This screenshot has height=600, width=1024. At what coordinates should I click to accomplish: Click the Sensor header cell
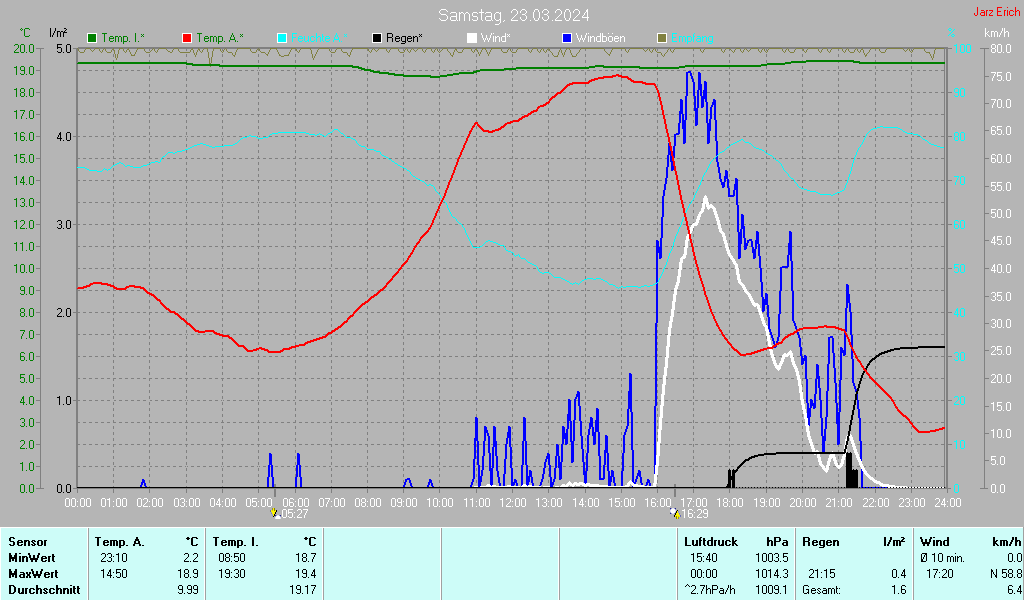pyautogui.click(x=27, y=542)
